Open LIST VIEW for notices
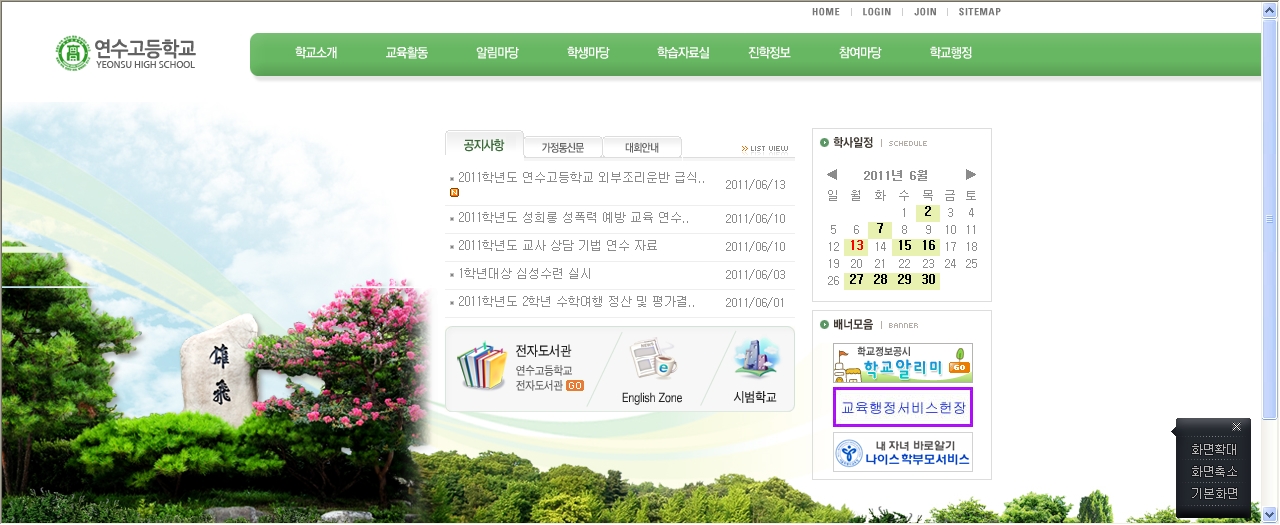 (765, 149)
